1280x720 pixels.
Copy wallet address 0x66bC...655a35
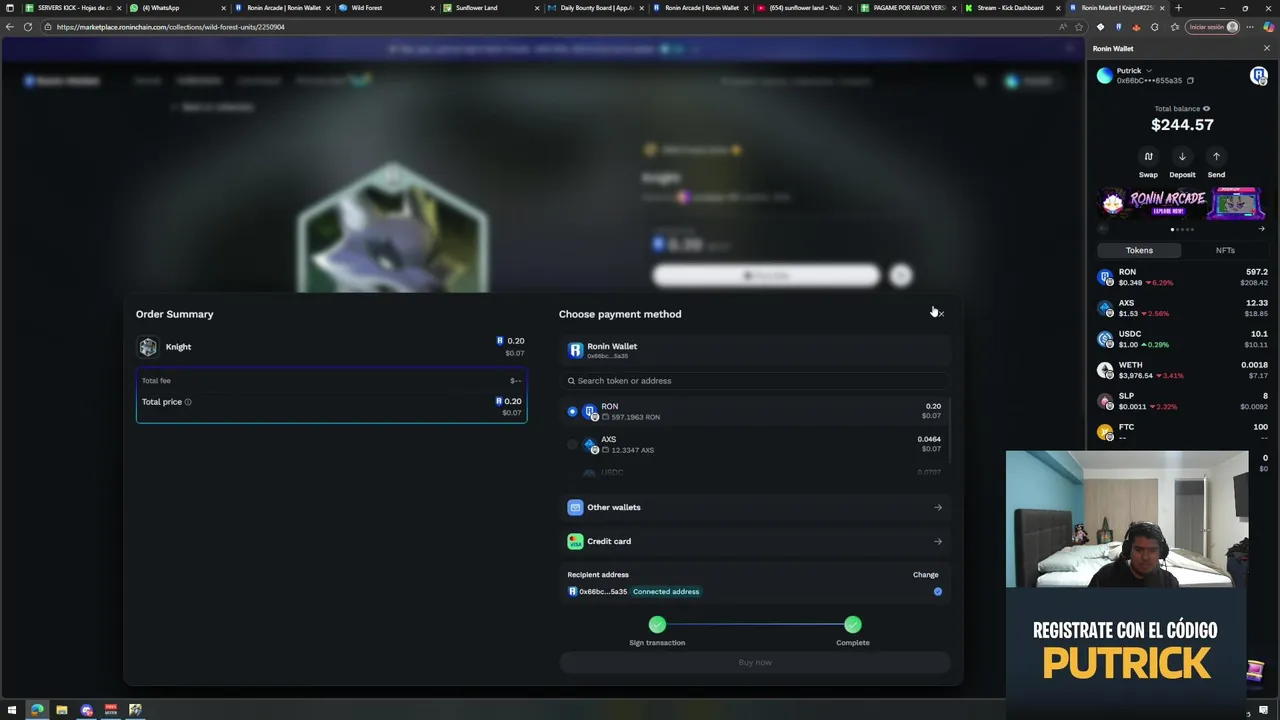(1190, 80)
